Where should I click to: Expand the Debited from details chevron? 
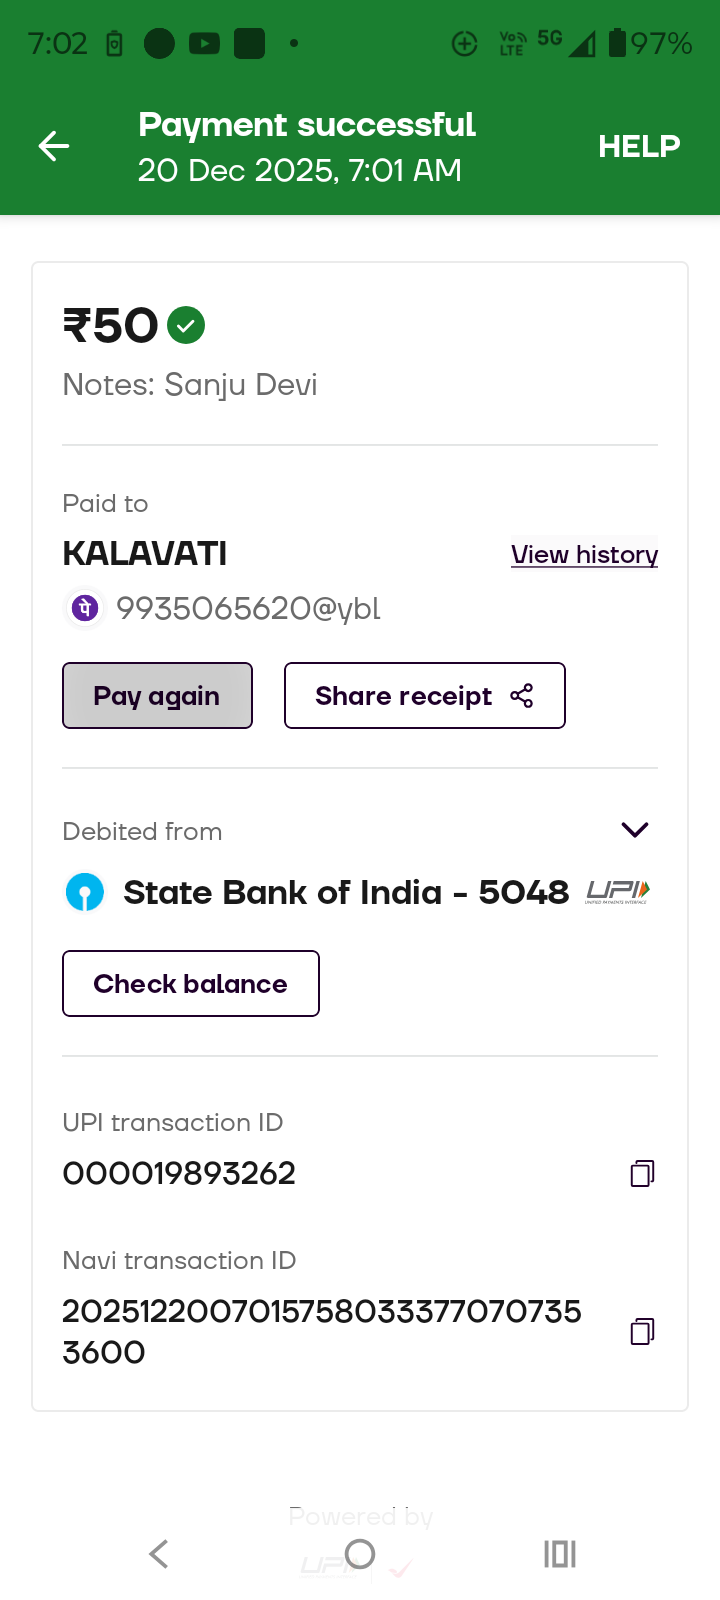coord(635,830)
